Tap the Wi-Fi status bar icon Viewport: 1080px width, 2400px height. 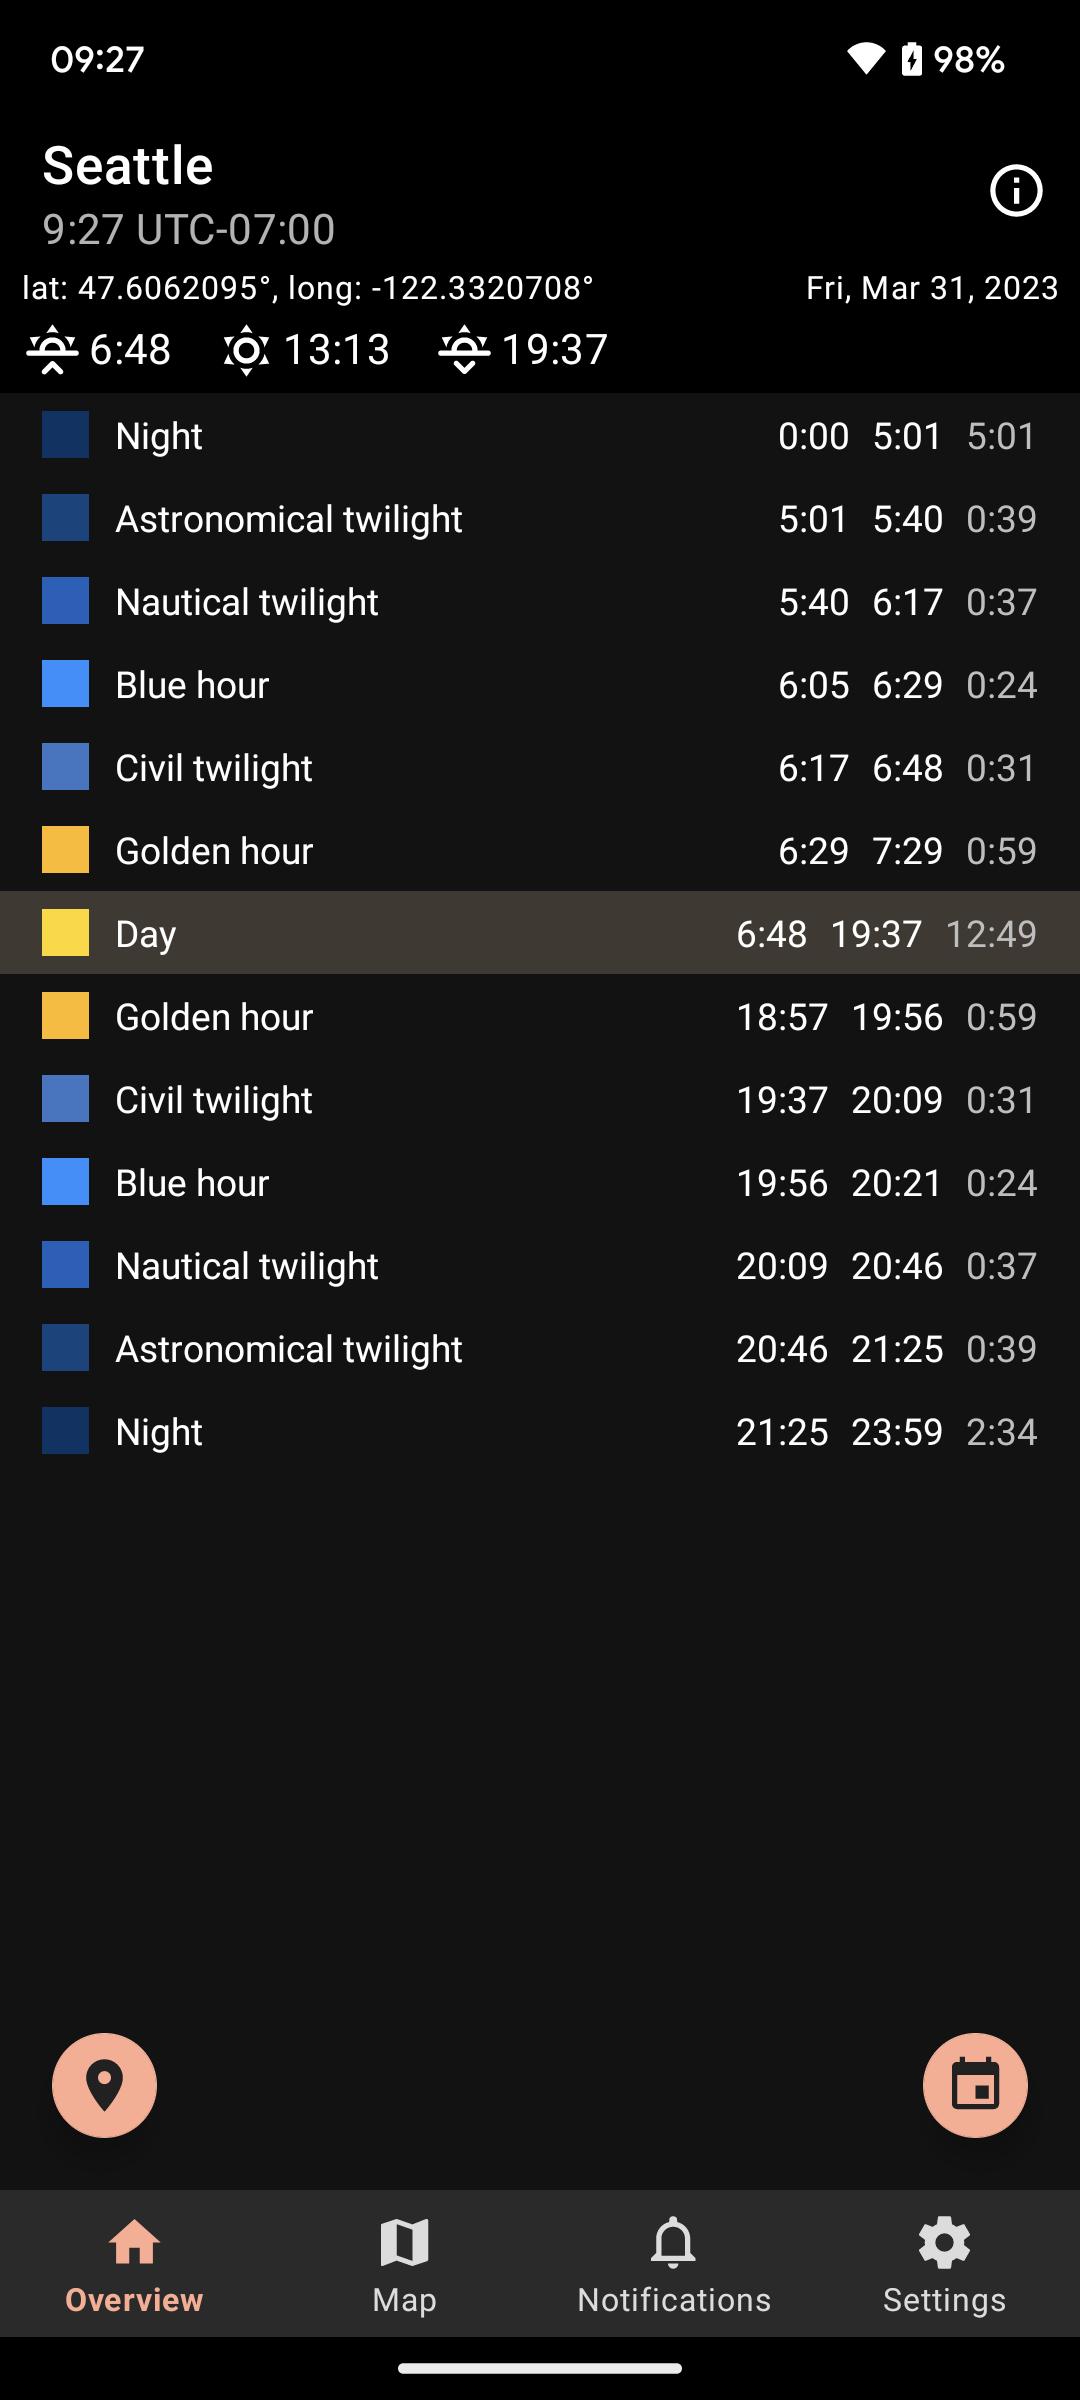[865, 59]
